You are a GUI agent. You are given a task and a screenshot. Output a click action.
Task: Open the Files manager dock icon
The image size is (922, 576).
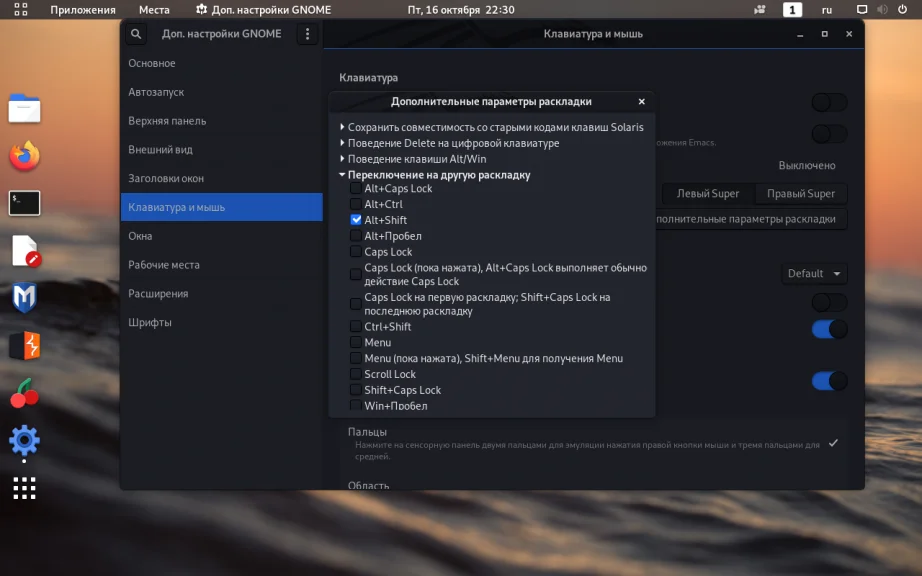24,108
